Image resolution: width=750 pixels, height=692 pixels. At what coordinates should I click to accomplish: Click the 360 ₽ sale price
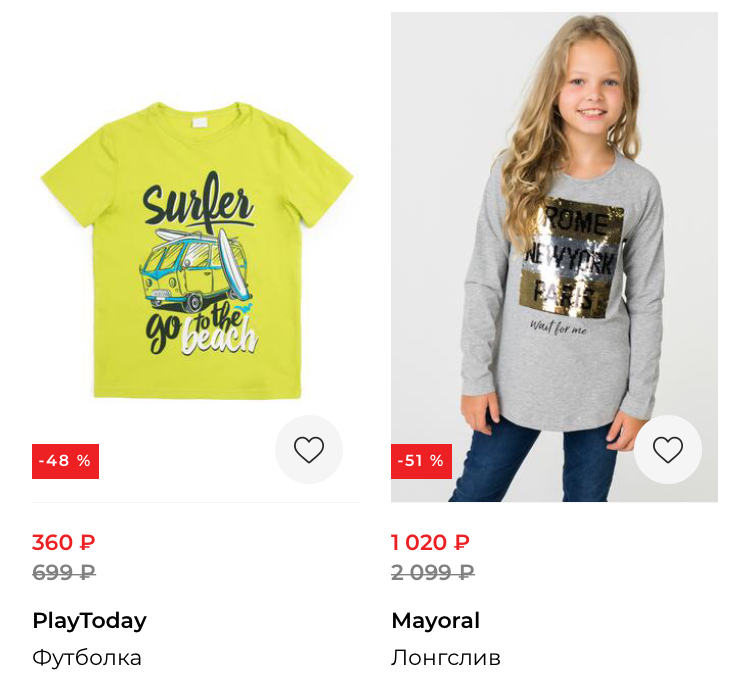click(64, 542)
